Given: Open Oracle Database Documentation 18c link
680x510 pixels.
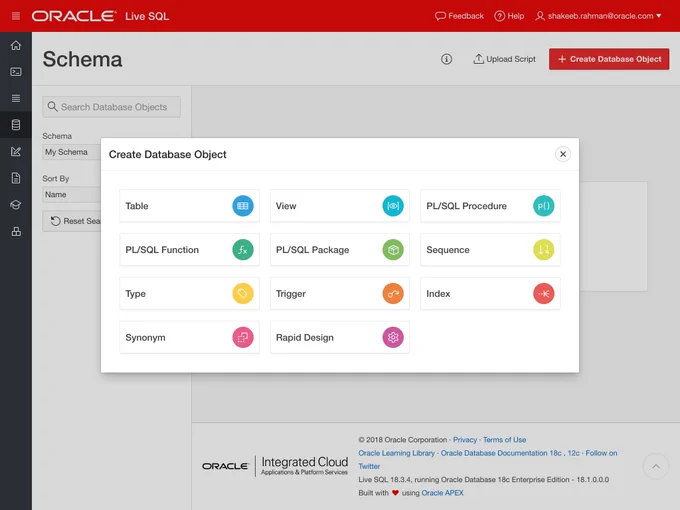Looking at the screenshot, I should pyautogui.click(x=501, y=453).
